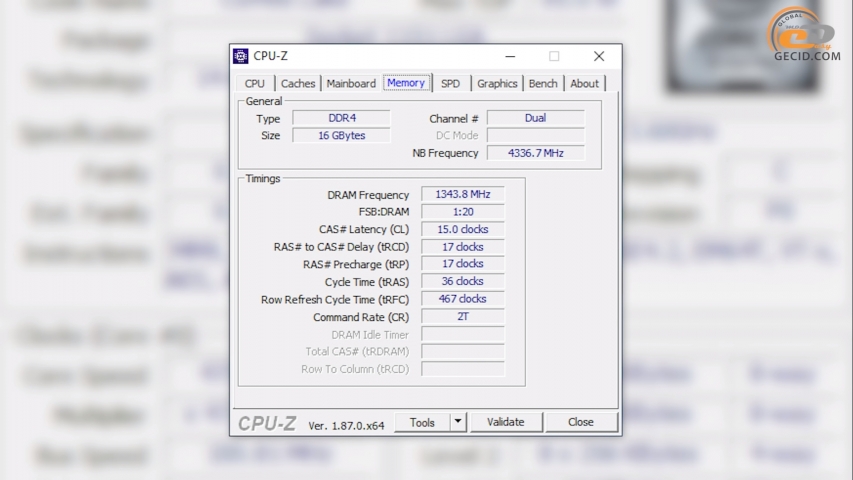Click the NB Frequency value 4336.7 MHz
The width and height of the screenshot is (853, 480).
[536, 153]
